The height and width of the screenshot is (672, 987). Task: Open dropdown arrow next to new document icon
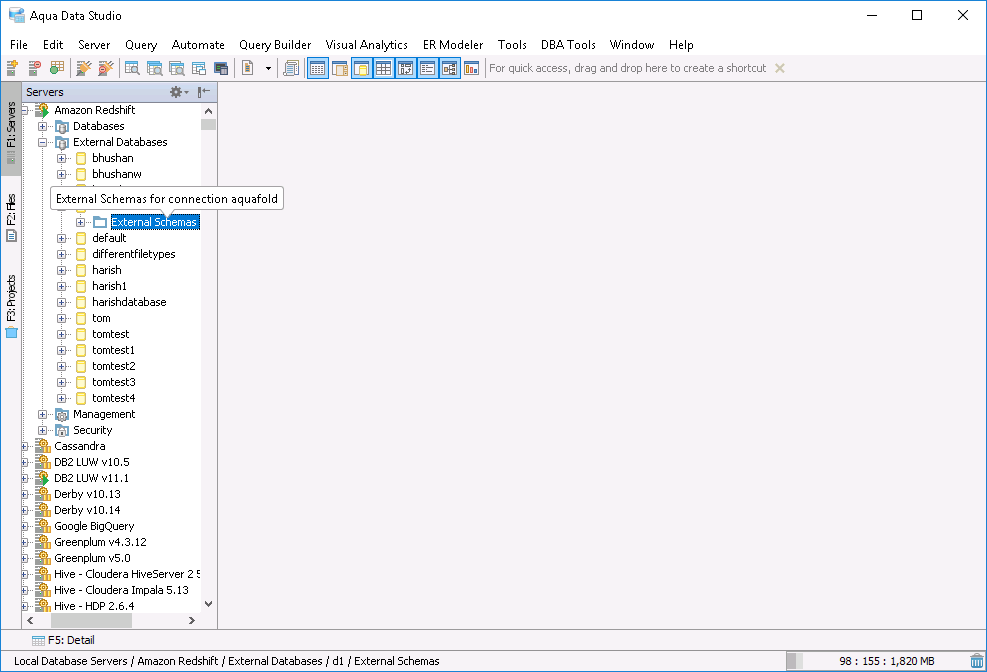(x=268, y=68)
